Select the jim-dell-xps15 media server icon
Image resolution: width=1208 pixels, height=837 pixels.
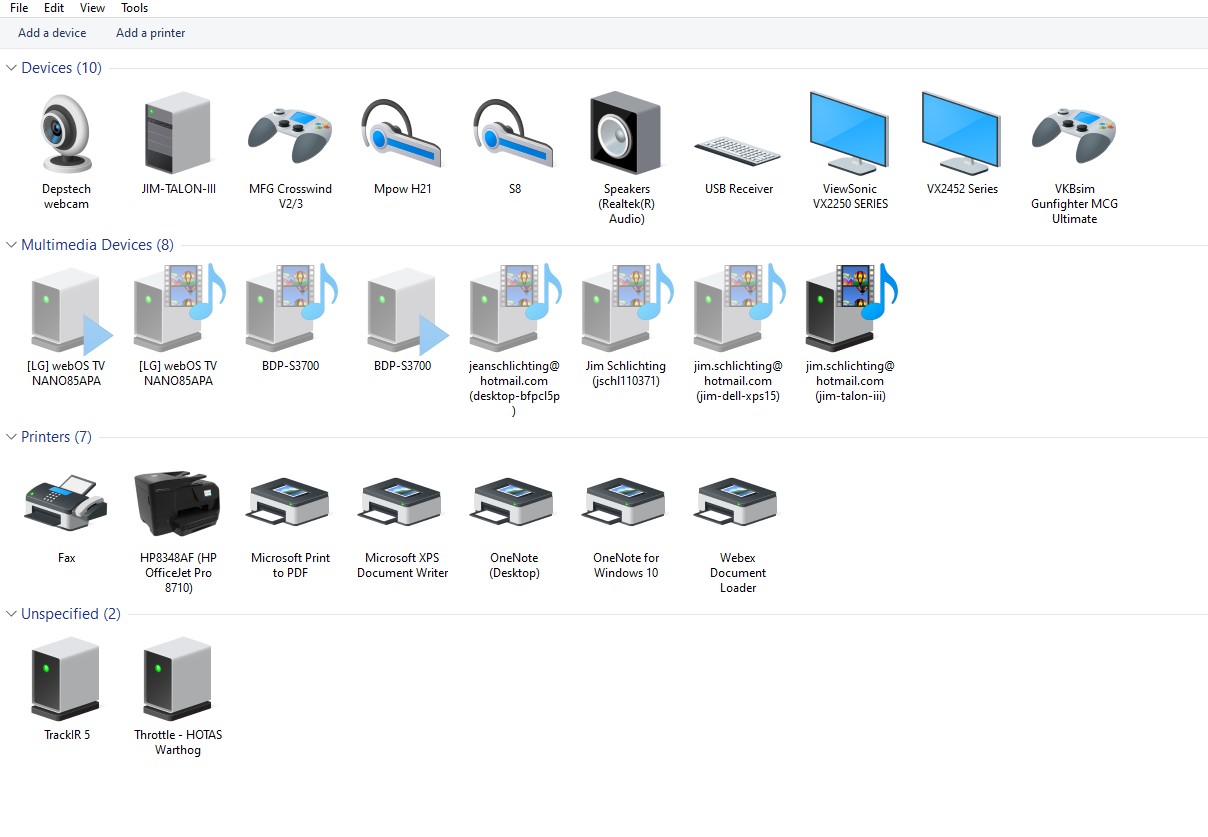738,310
